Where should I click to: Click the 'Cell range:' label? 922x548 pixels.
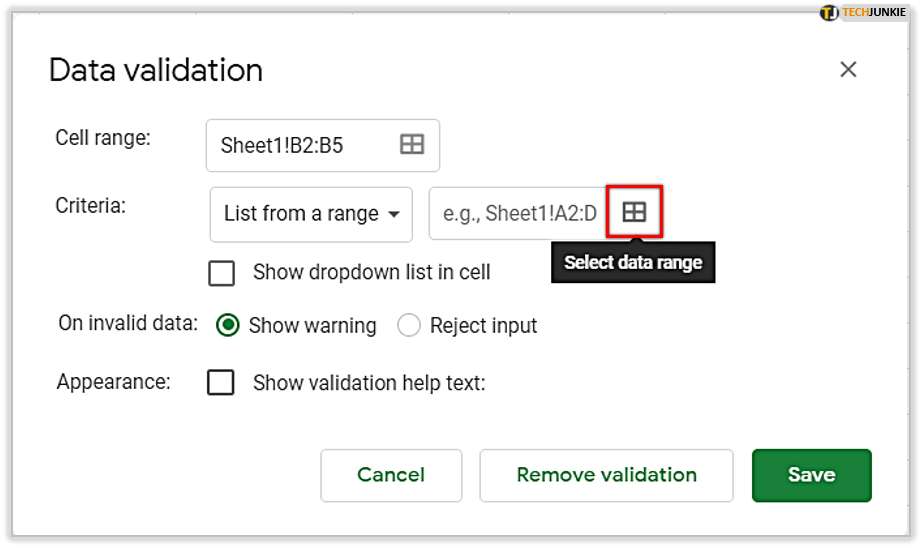(x=103, y=138)
